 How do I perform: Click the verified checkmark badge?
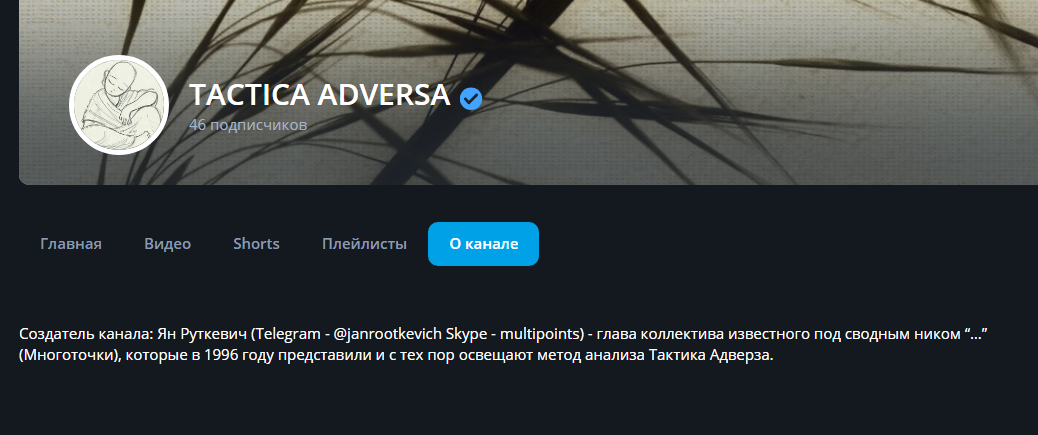pos(471,99)
